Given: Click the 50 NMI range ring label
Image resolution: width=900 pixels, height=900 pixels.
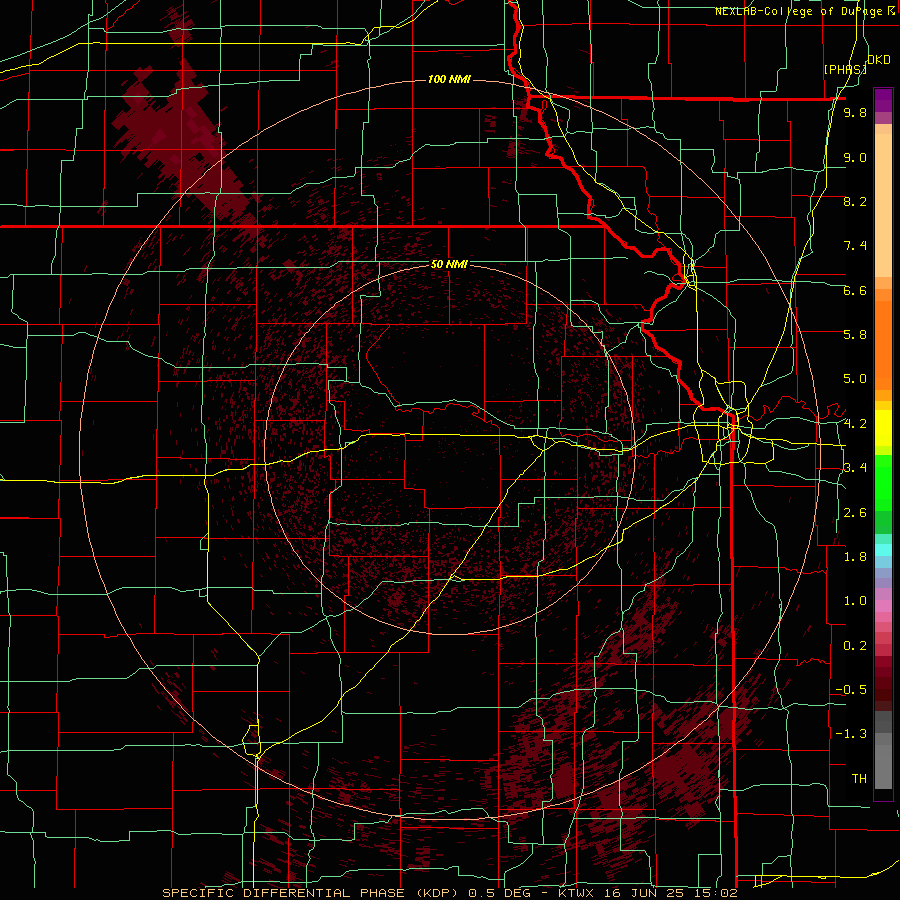Looking at the screenshot, I should click(449, 264).
